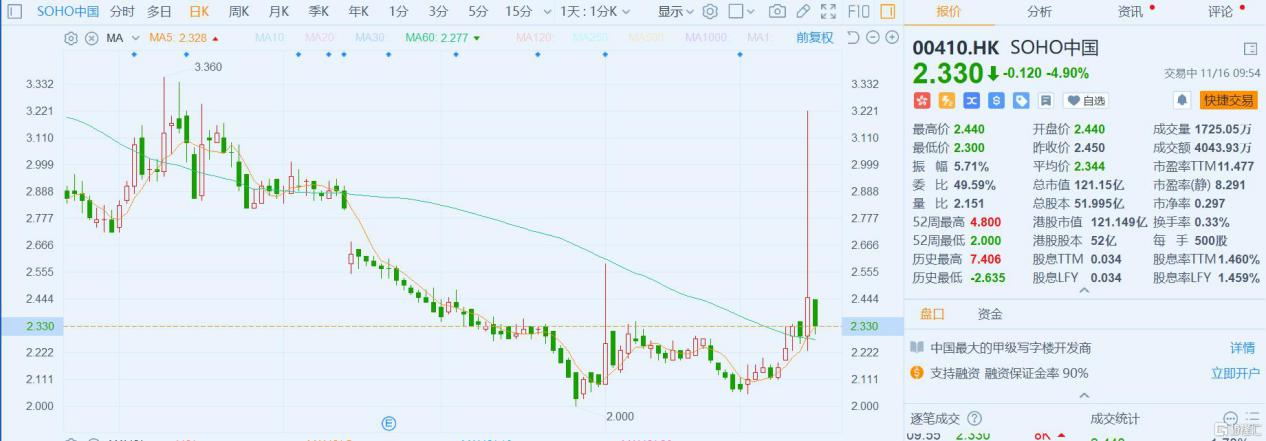Image resolution: width=1266 pixels, height=441 pixels.
Task: Expand more minute periods after 15分
Action: tap(545, 13)
